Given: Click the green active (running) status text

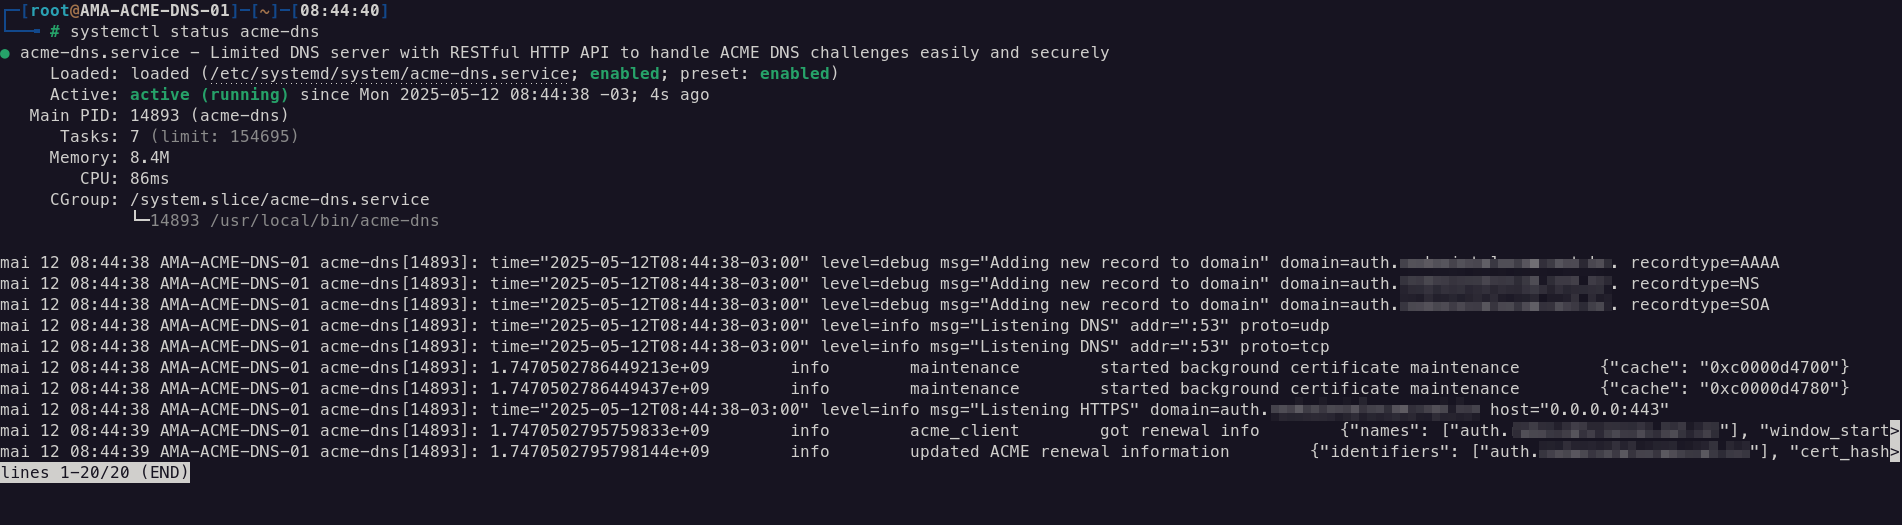Looking at the screenshot, I should tap(209, 95).
